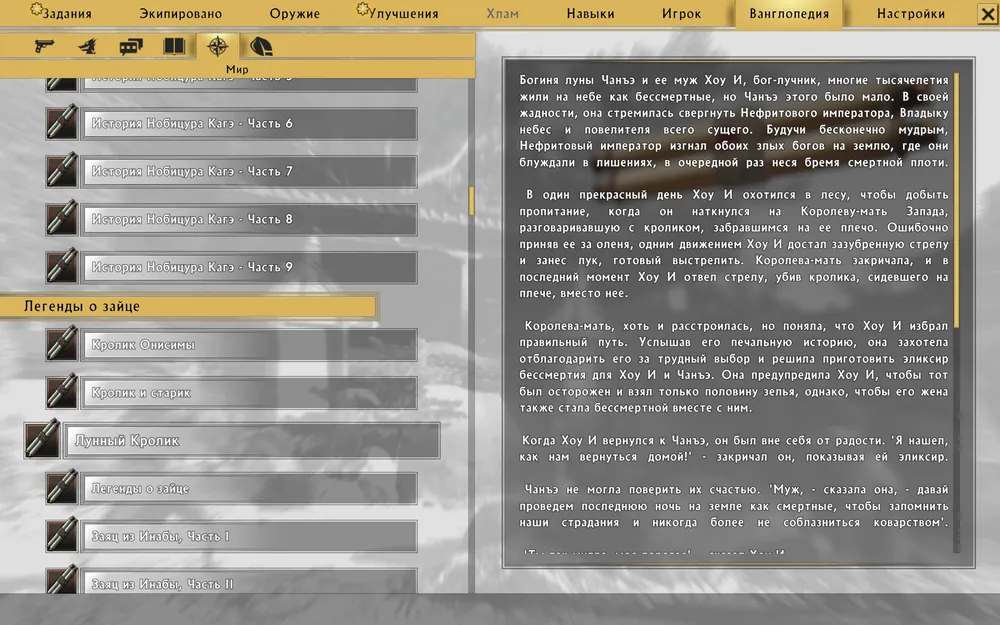Screen dimensions: 1000x625
Task: Click the article text scrollbar
Action: pos(956,200)
